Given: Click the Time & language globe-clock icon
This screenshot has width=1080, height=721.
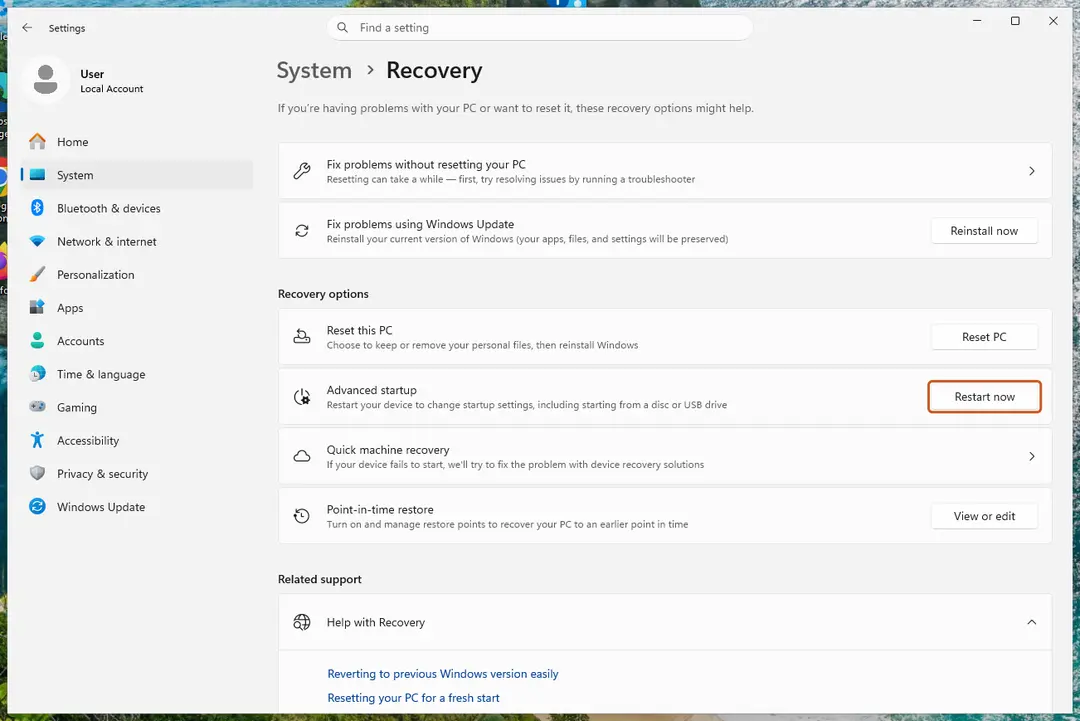Looking at the screenshot, I should click(37, 373).
